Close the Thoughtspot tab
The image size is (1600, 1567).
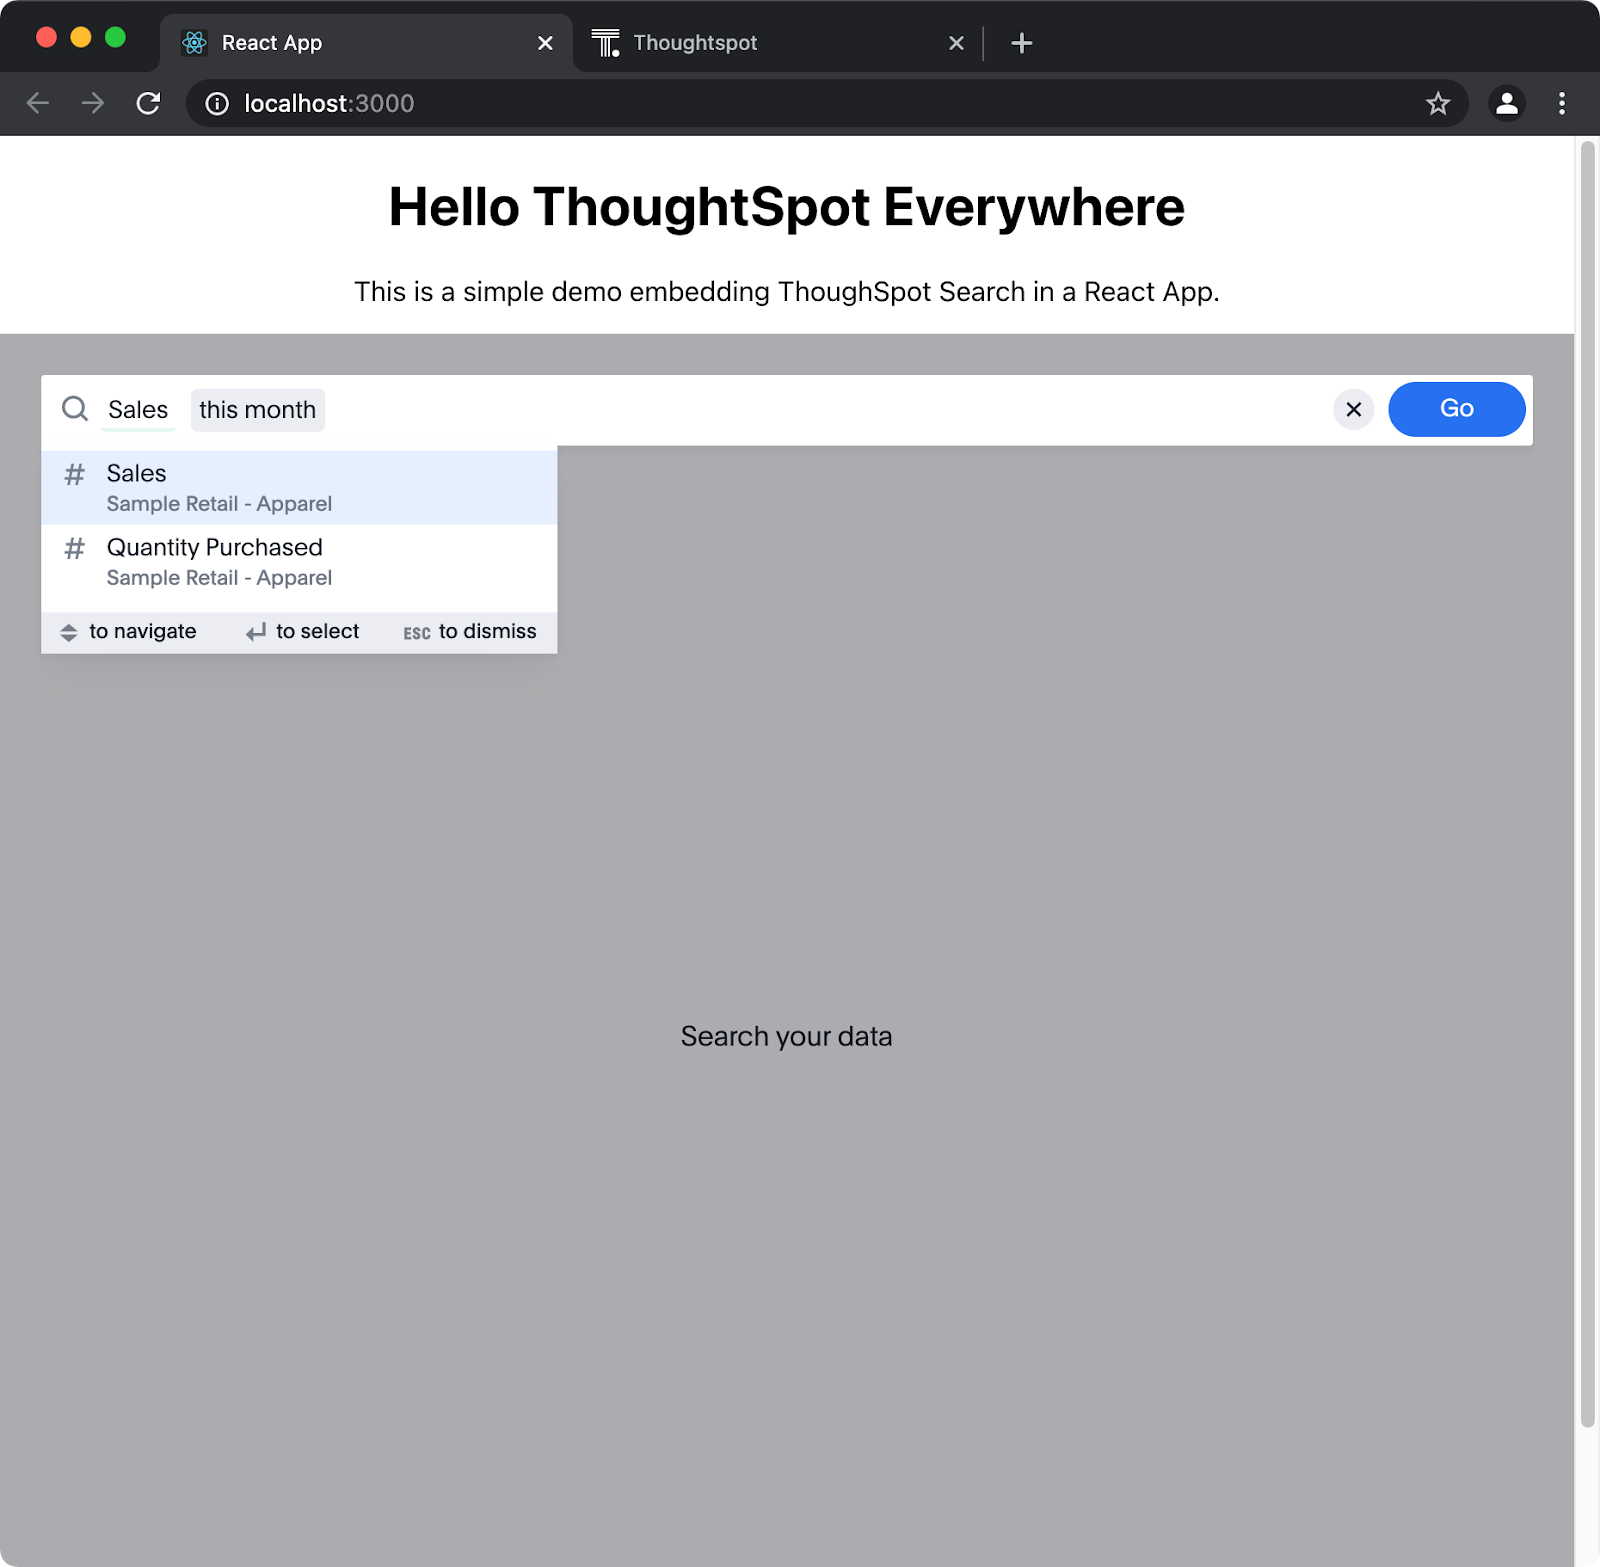point(956,43)
